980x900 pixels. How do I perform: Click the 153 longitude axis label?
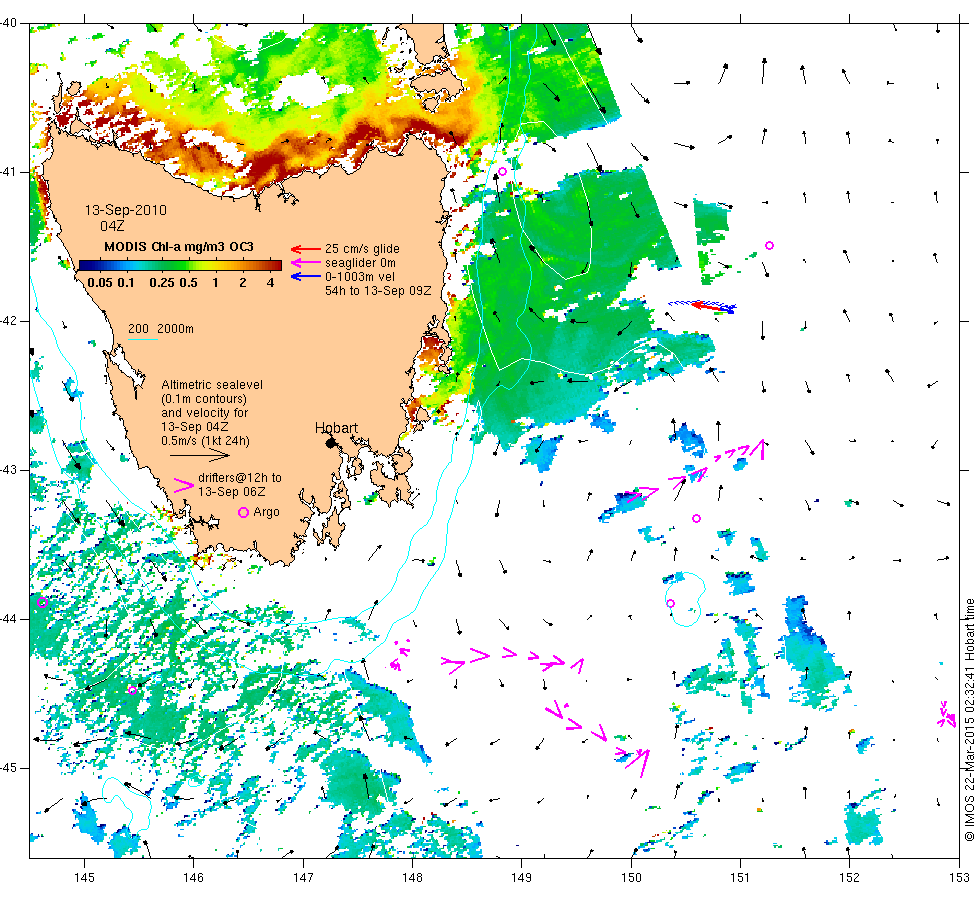[959, 878]
